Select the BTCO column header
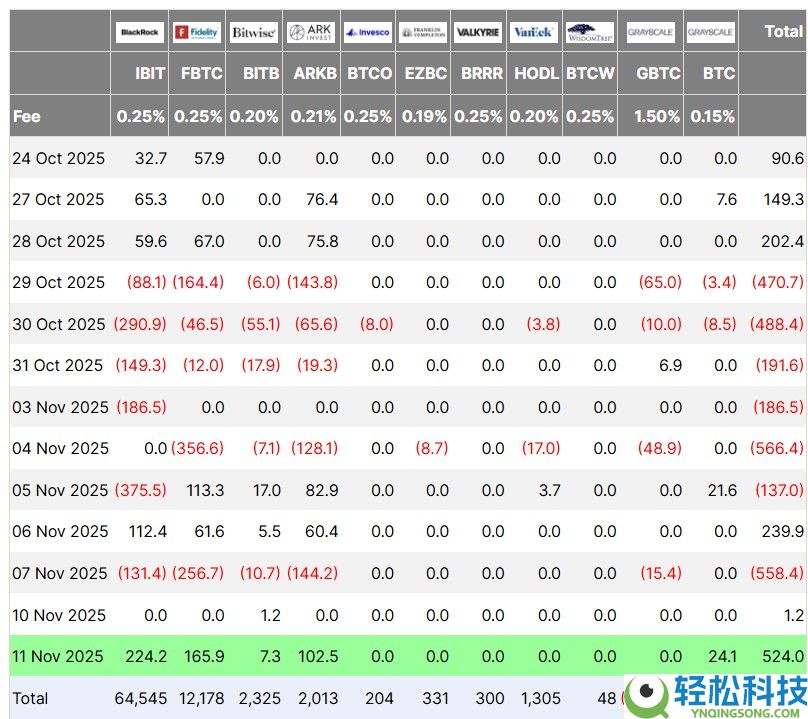The height and width of the screenshot is (719, 808). click(x=369, y=73)
